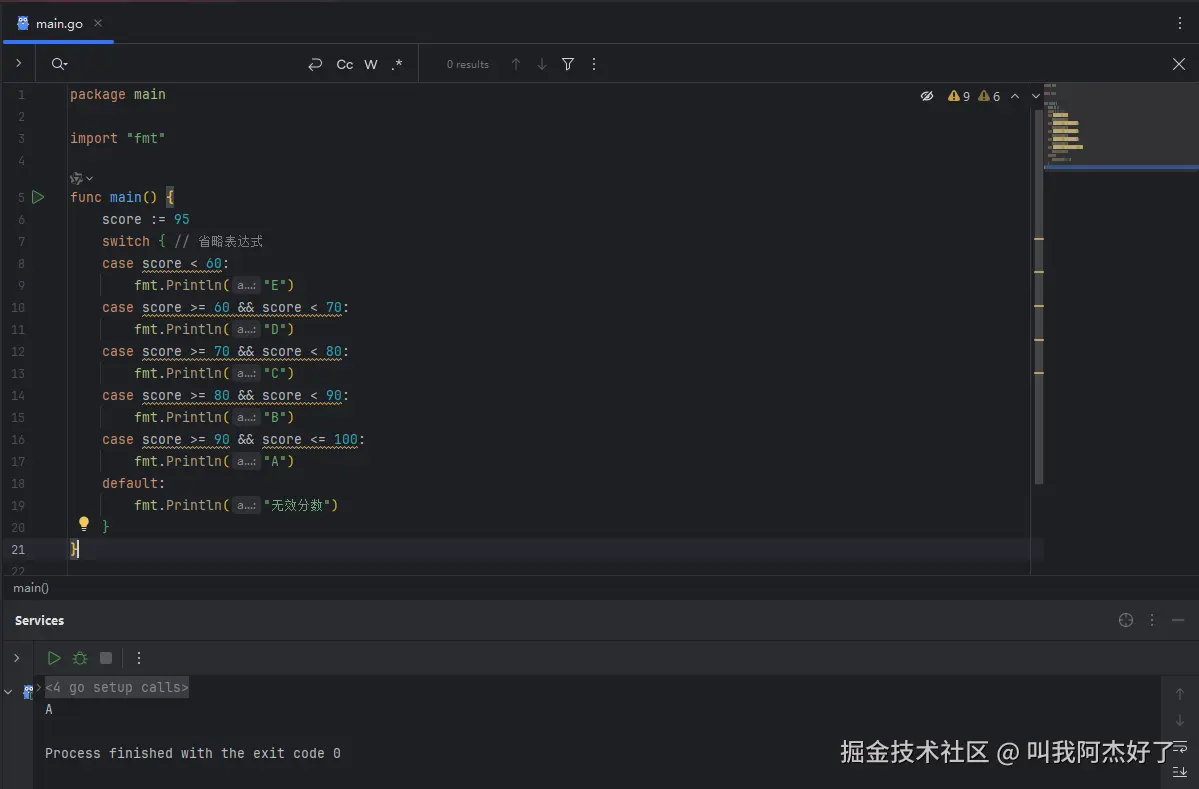Insert a new line in the search field

[x=315, y=64]
